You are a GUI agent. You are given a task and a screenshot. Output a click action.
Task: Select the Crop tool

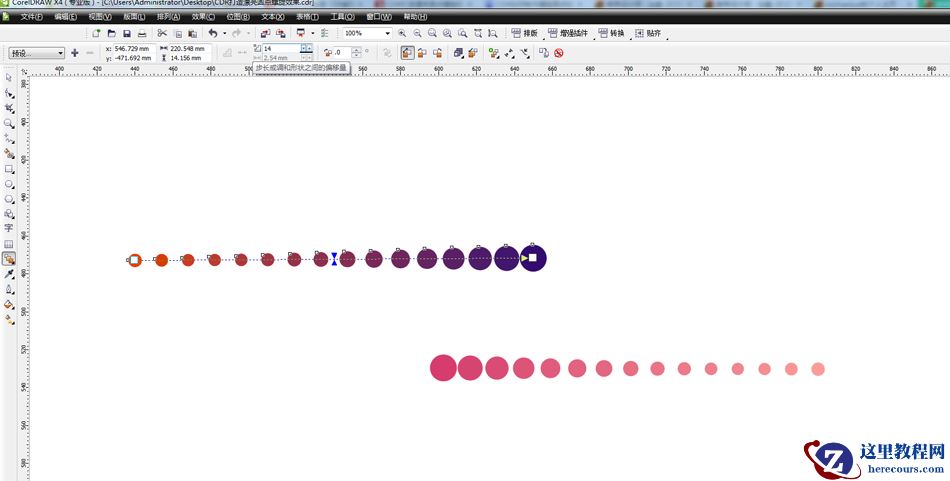pos(9,108)
